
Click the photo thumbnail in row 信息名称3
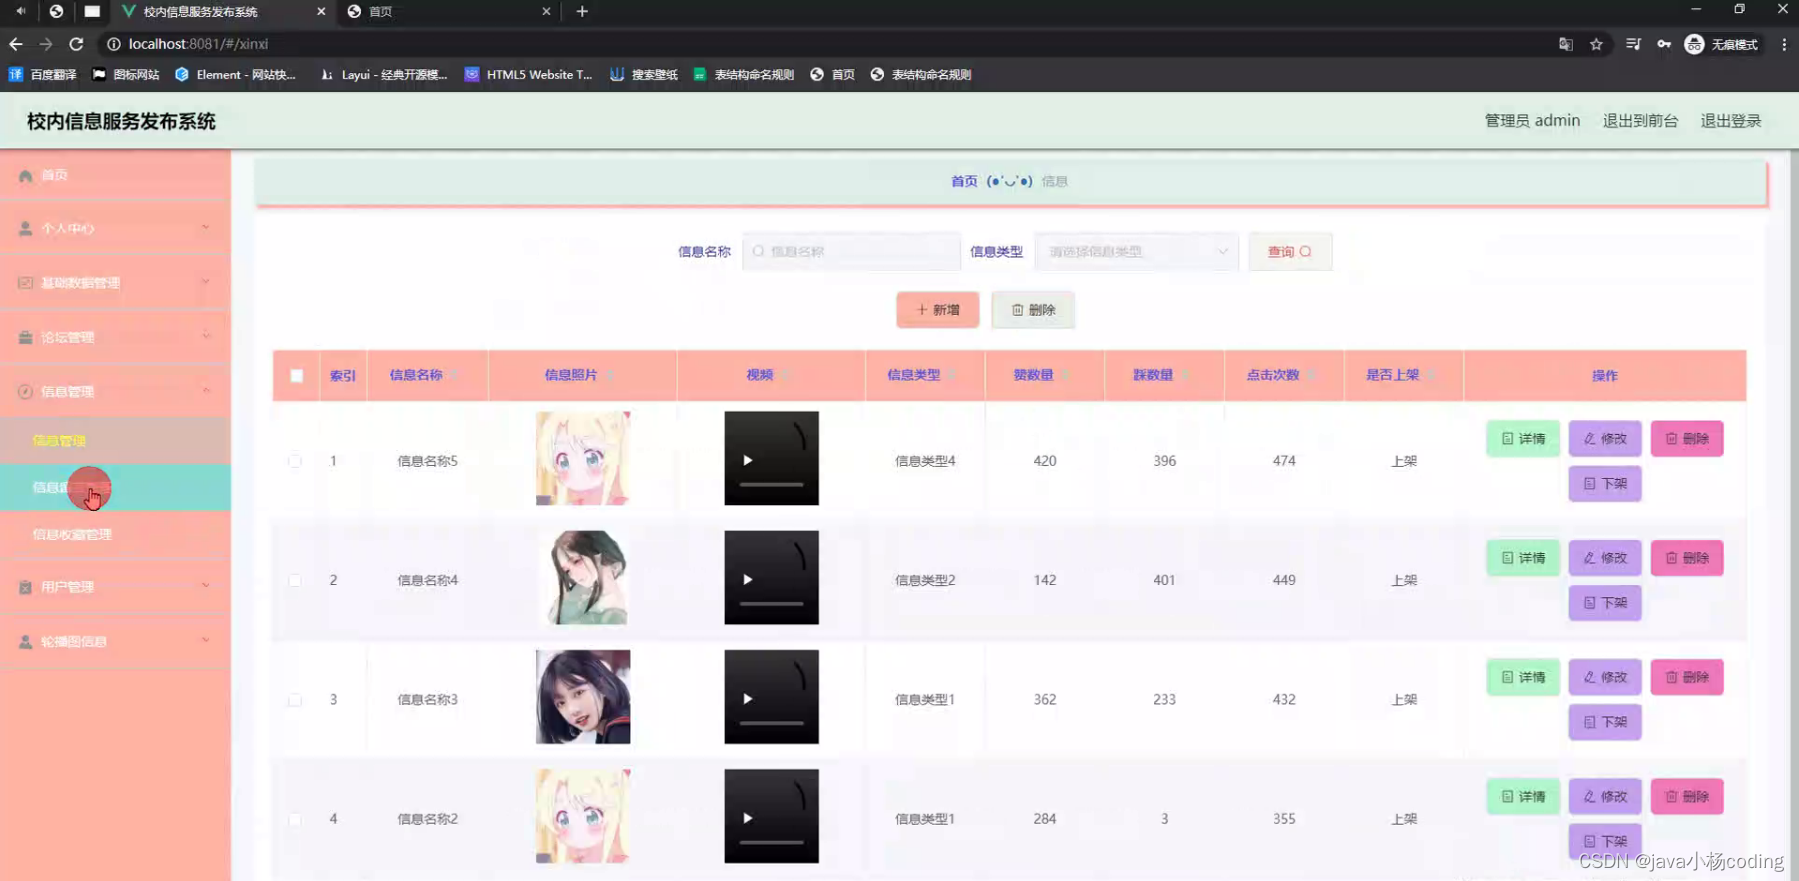[583, 697]
